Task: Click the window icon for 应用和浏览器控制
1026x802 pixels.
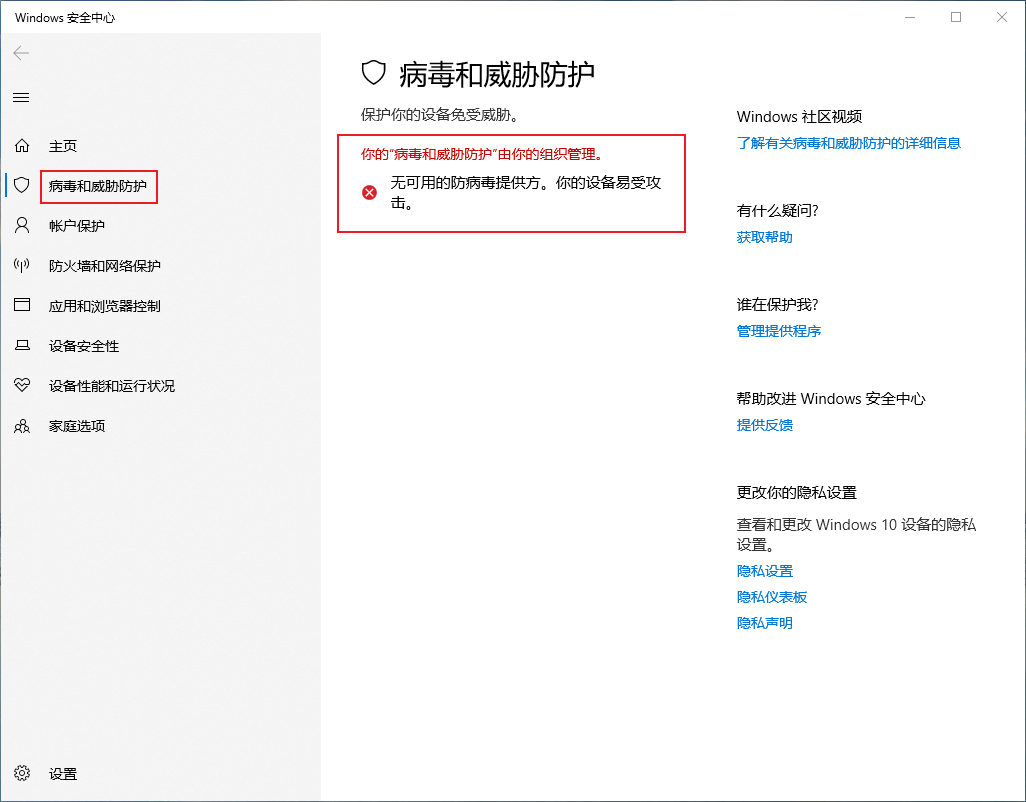Action: click(22, 305)
